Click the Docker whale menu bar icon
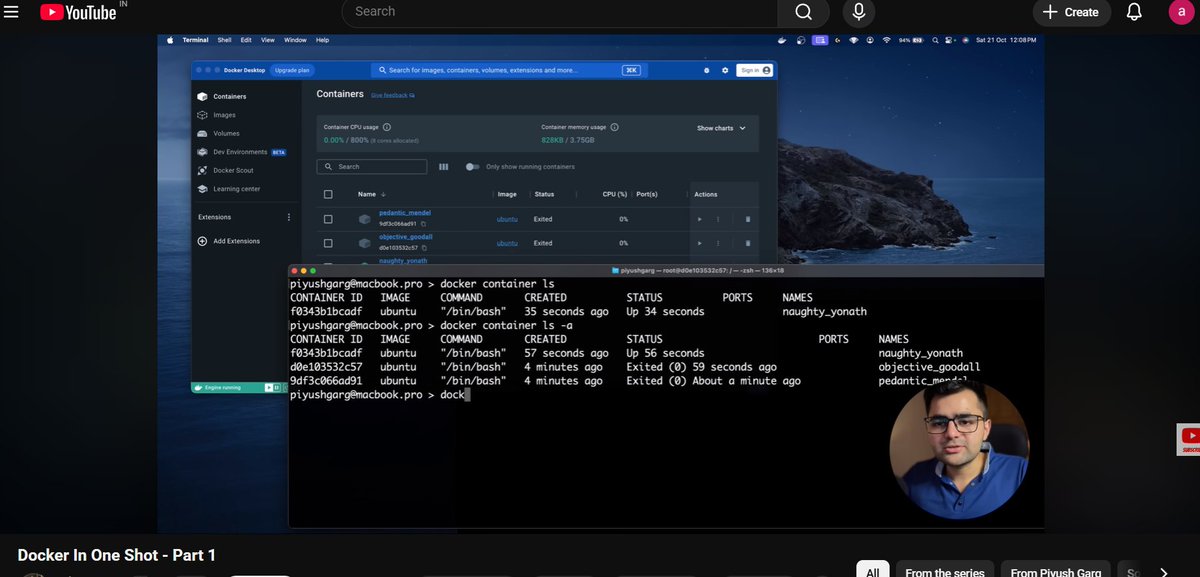The image size is (1200, 577). click(x=782, y=40)
